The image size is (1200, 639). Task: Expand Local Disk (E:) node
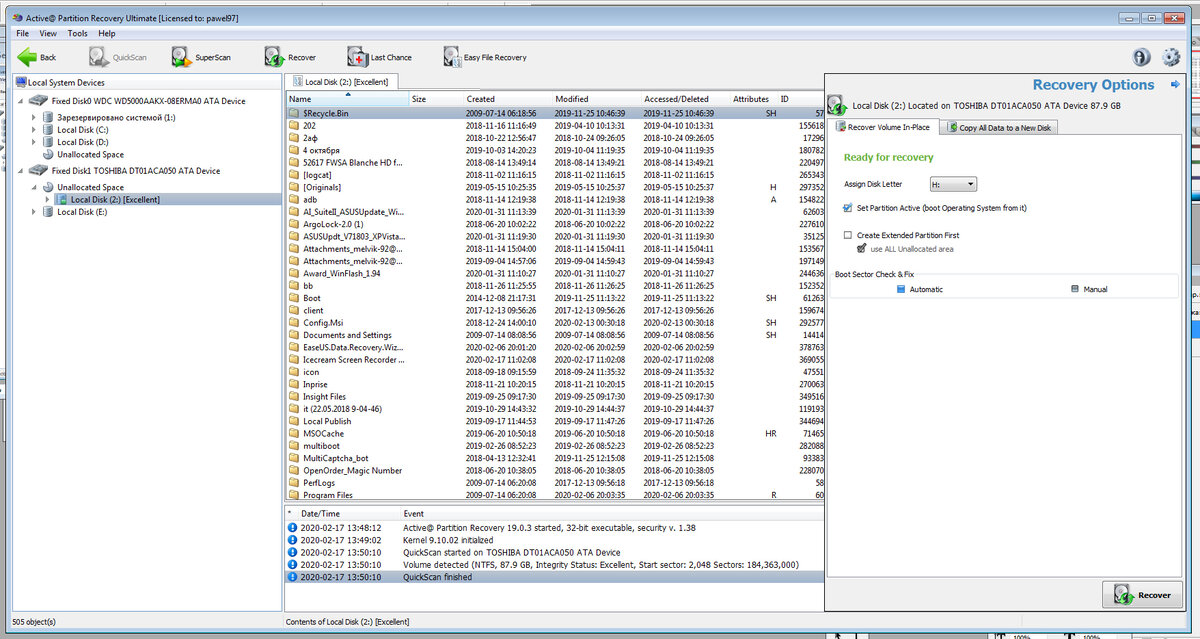point(34,212)
